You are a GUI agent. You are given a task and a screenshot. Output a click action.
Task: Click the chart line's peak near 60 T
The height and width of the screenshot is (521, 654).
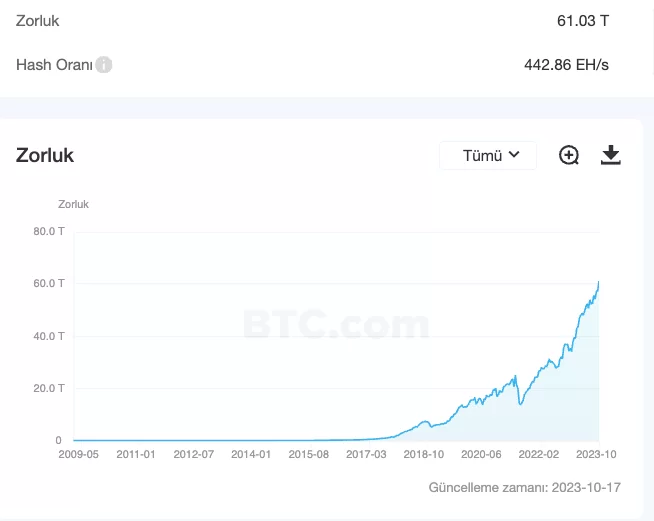click(x=598, y=284)
